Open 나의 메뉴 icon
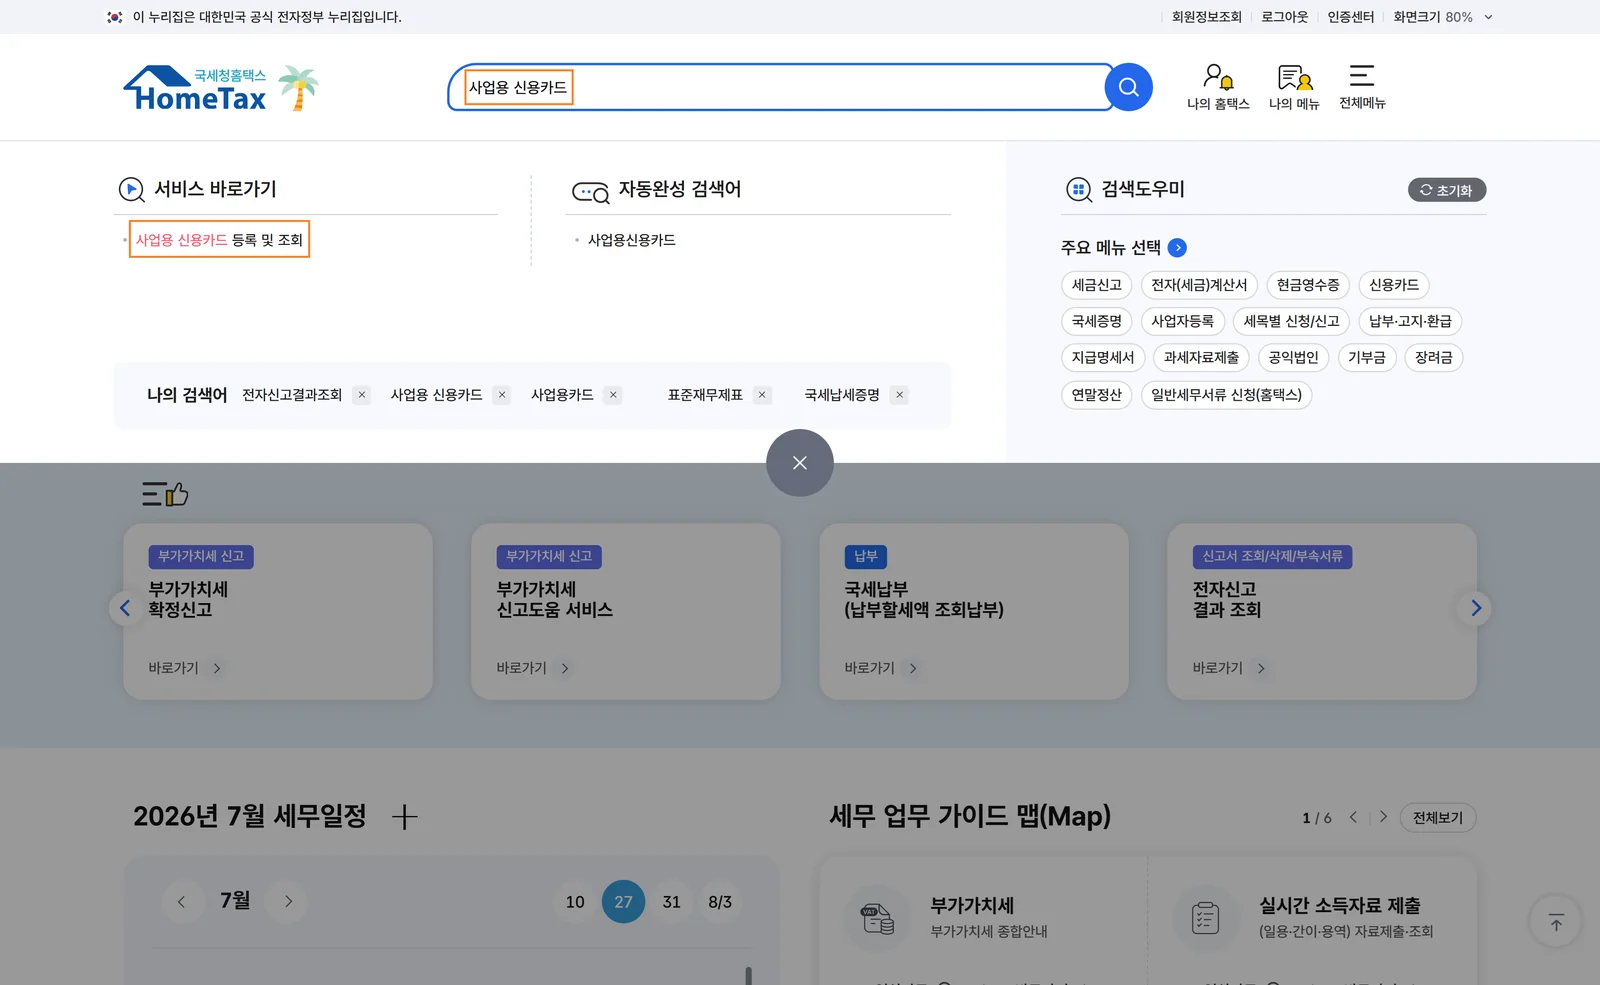The width and height of the screenshot is (1600, 985). [1294, 87]
